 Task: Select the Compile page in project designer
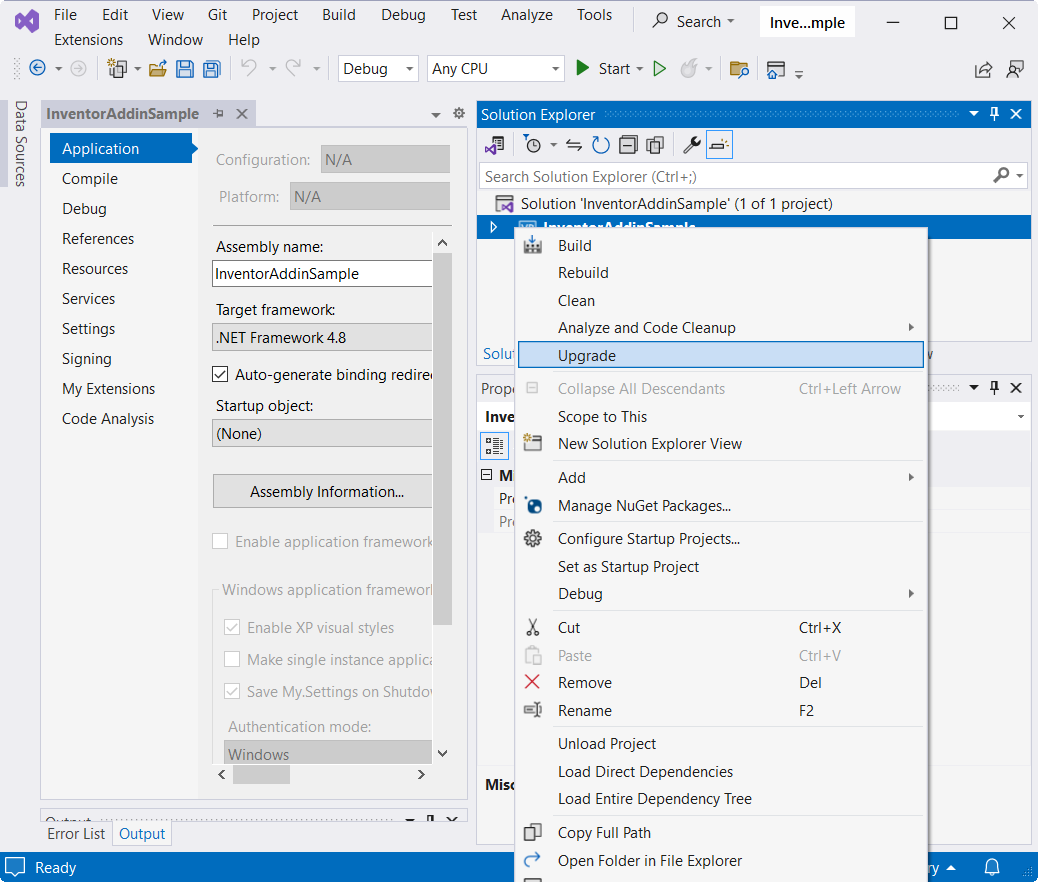point(90,179)
